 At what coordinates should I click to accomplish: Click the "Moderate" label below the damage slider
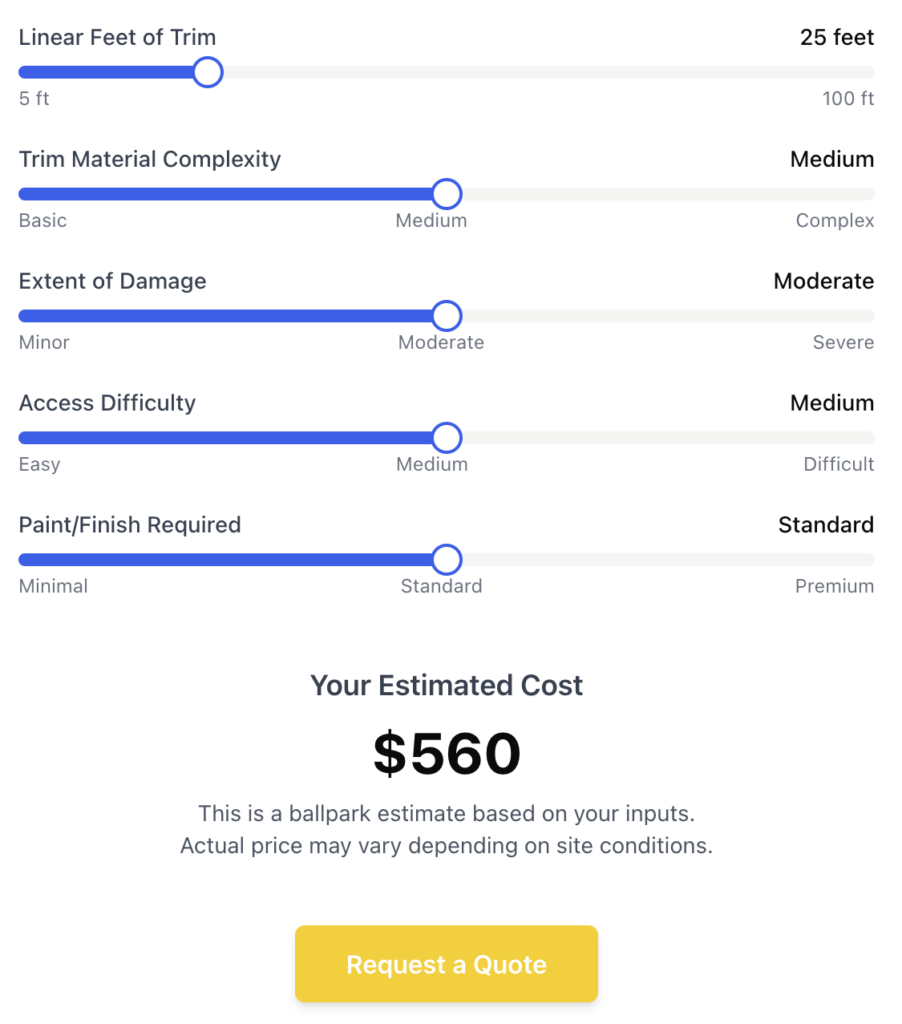pyautogui.click(x=441, y=343)
